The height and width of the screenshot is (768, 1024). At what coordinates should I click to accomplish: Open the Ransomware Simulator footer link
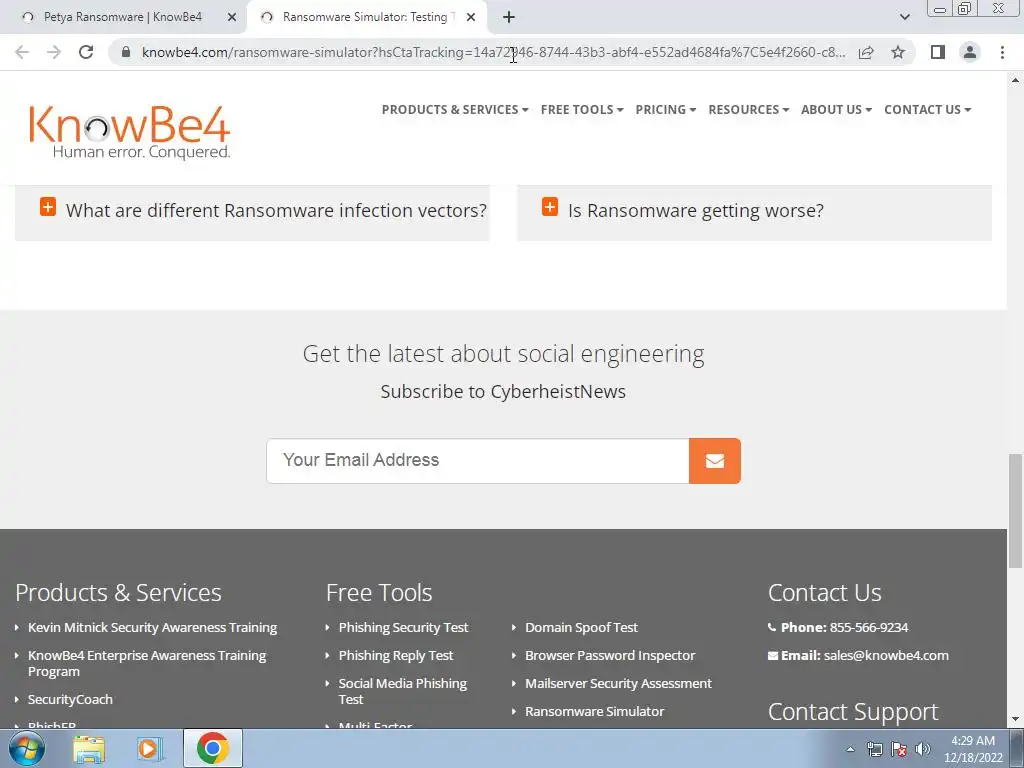[x=594, y=712]
